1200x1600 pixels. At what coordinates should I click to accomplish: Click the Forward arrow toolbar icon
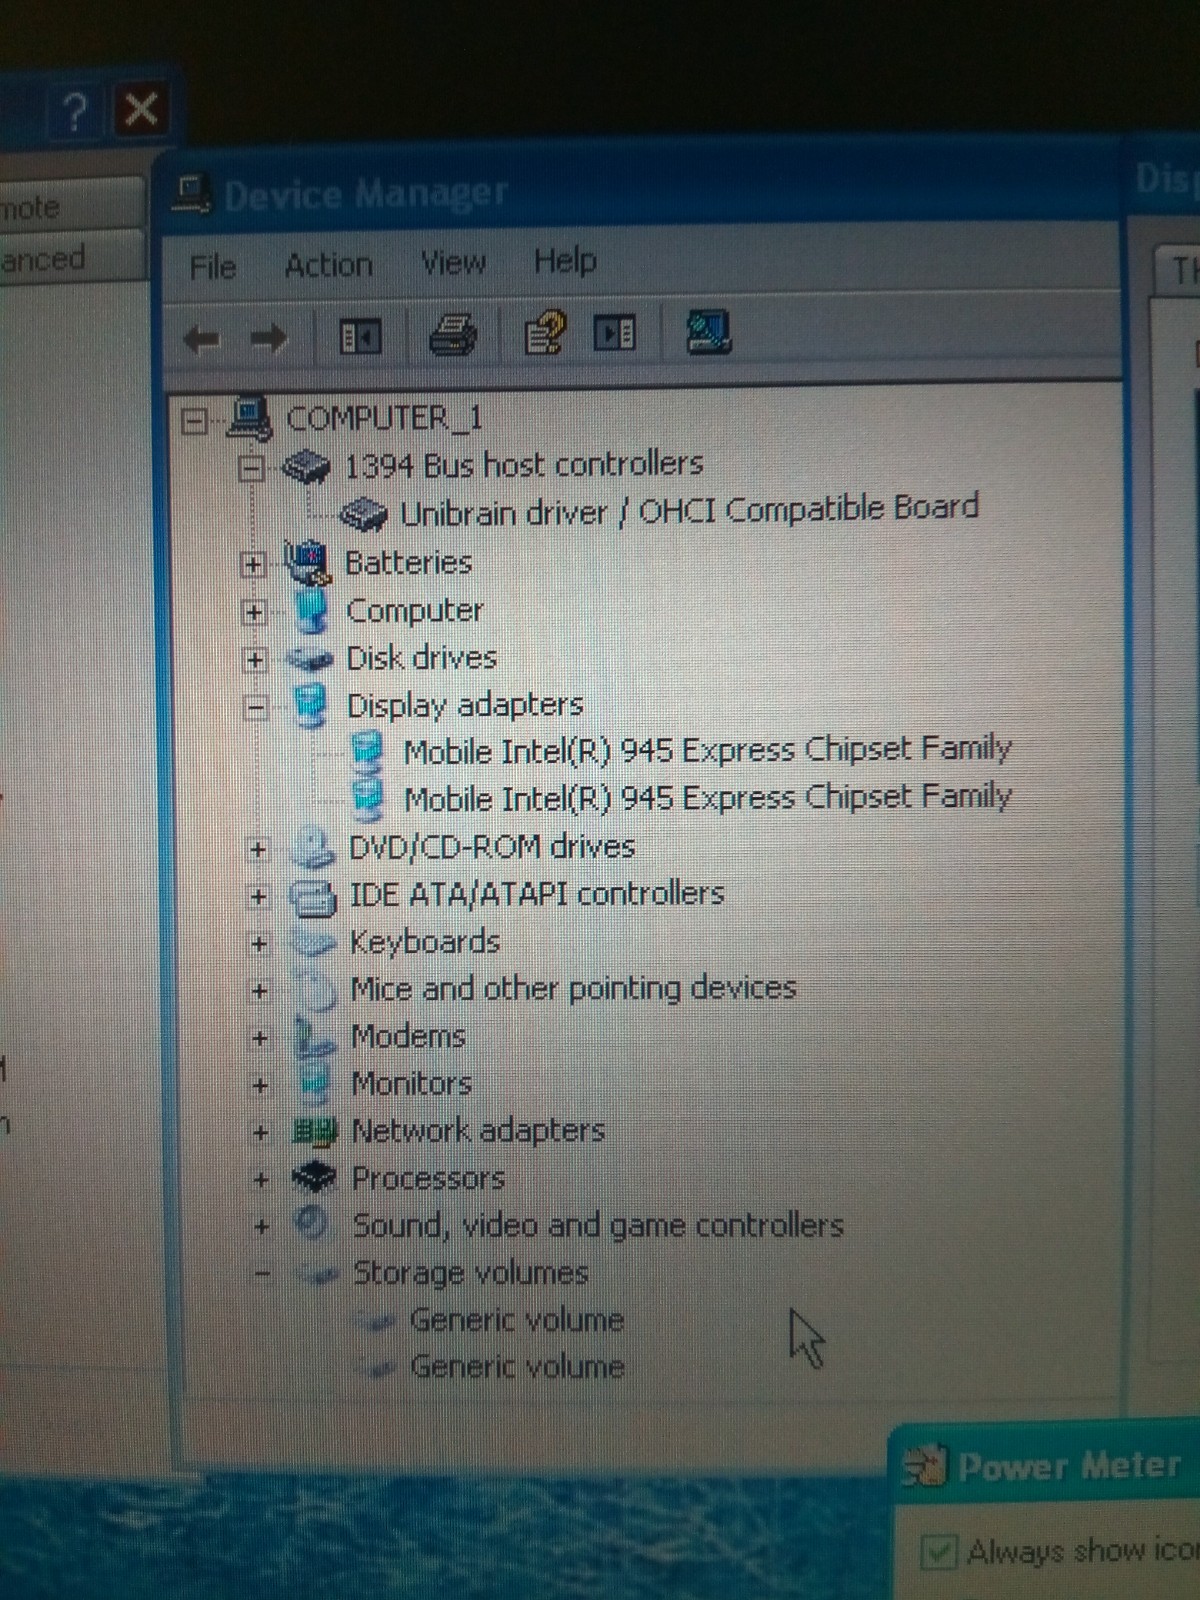click(x=268, y=339)
